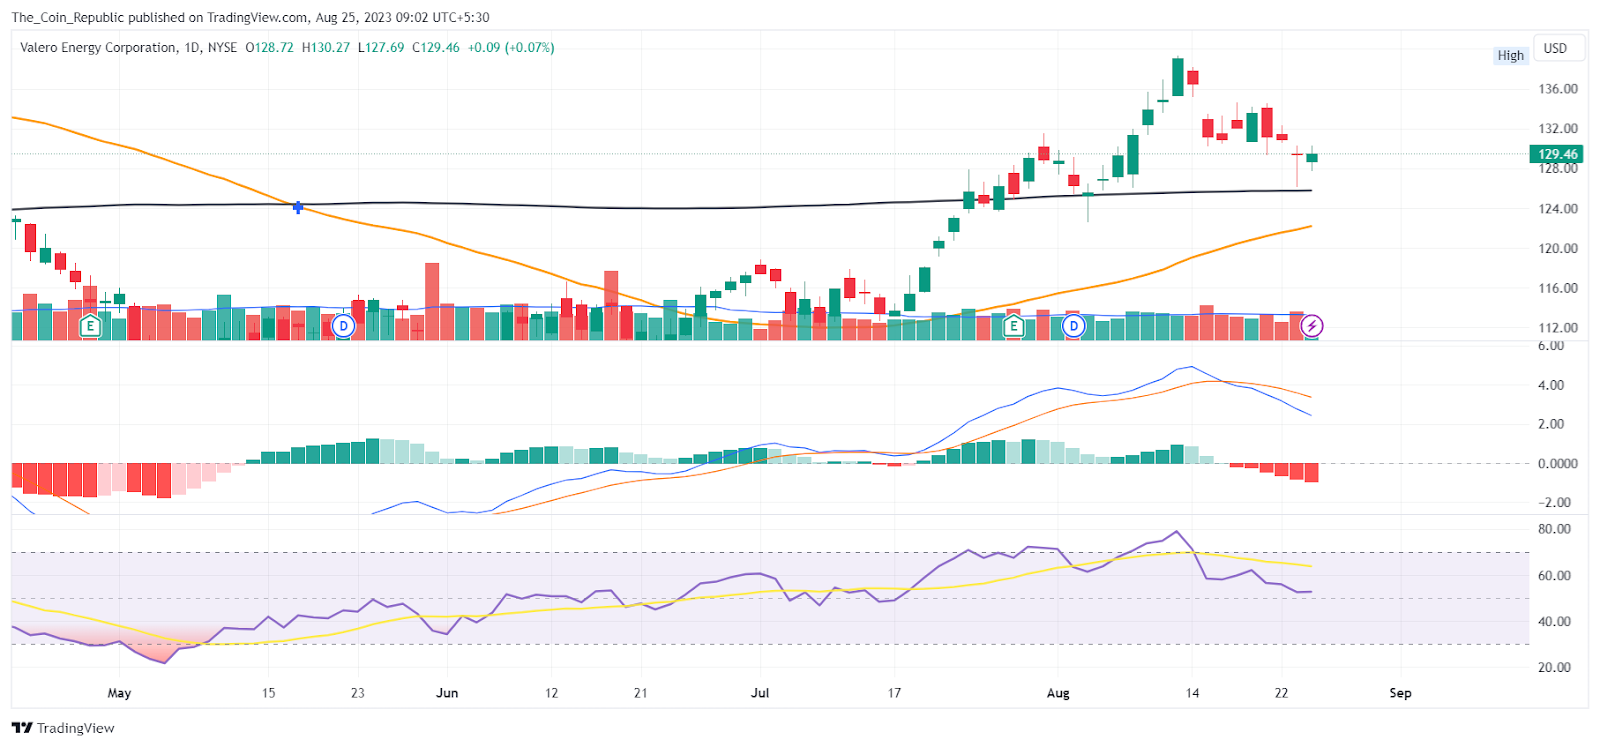Click the 0.0000 MACD axis label
Screen dimensions: 1600x747
1558,464
